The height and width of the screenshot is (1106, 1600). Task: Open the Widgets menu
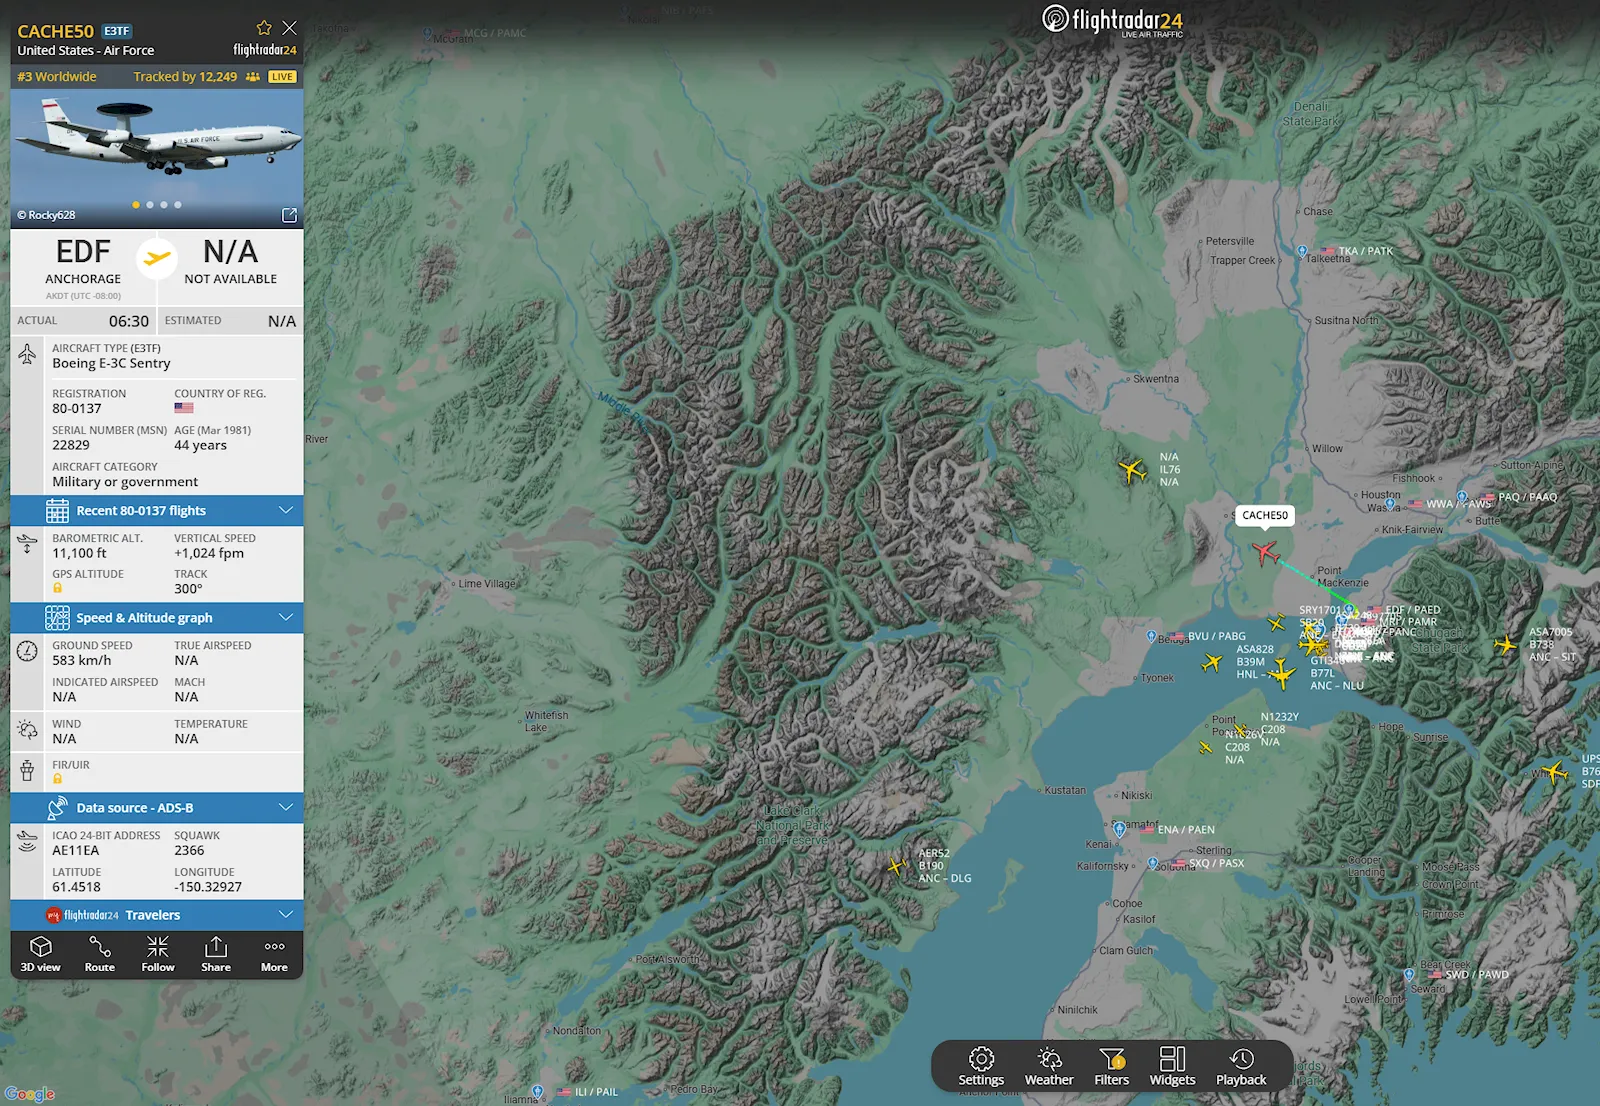coord(1172,1067)
